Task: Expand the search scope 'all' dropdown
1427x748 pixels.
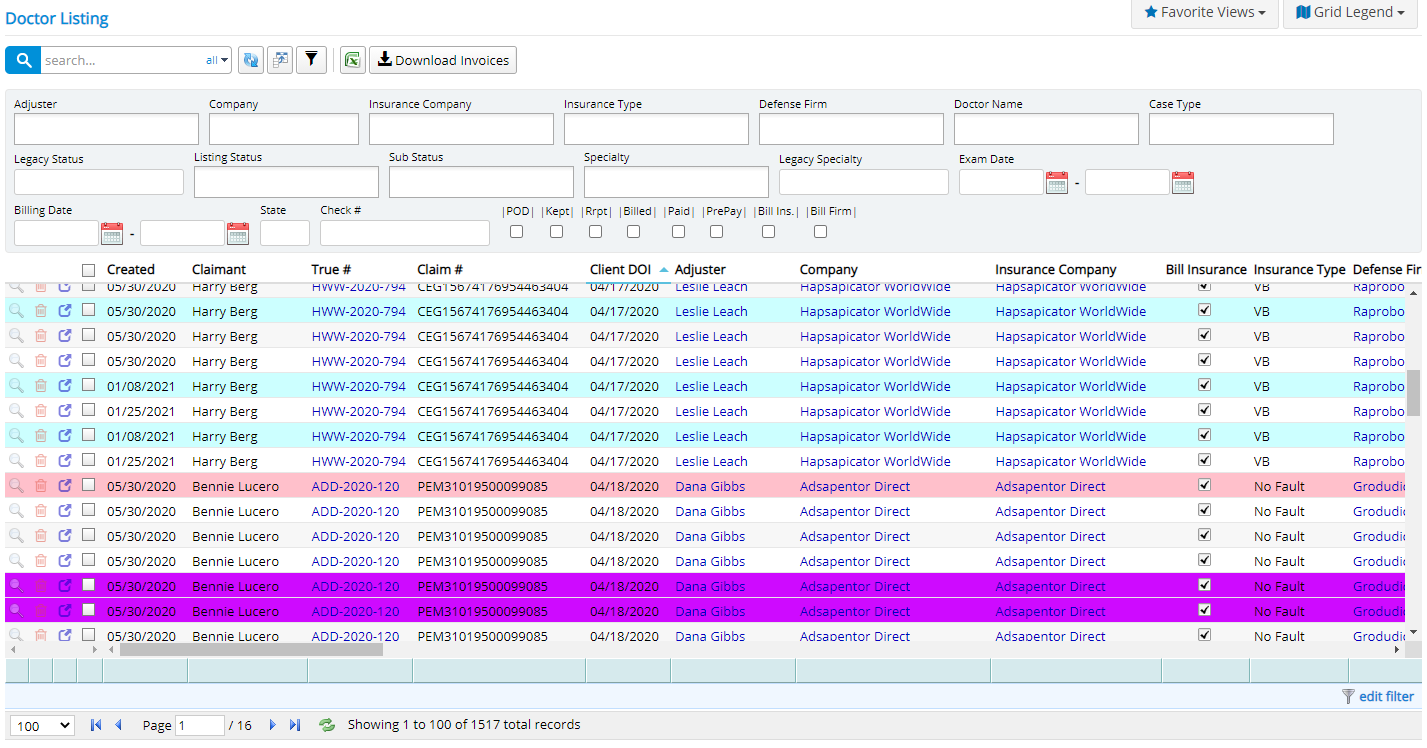Action: [217, 60]
